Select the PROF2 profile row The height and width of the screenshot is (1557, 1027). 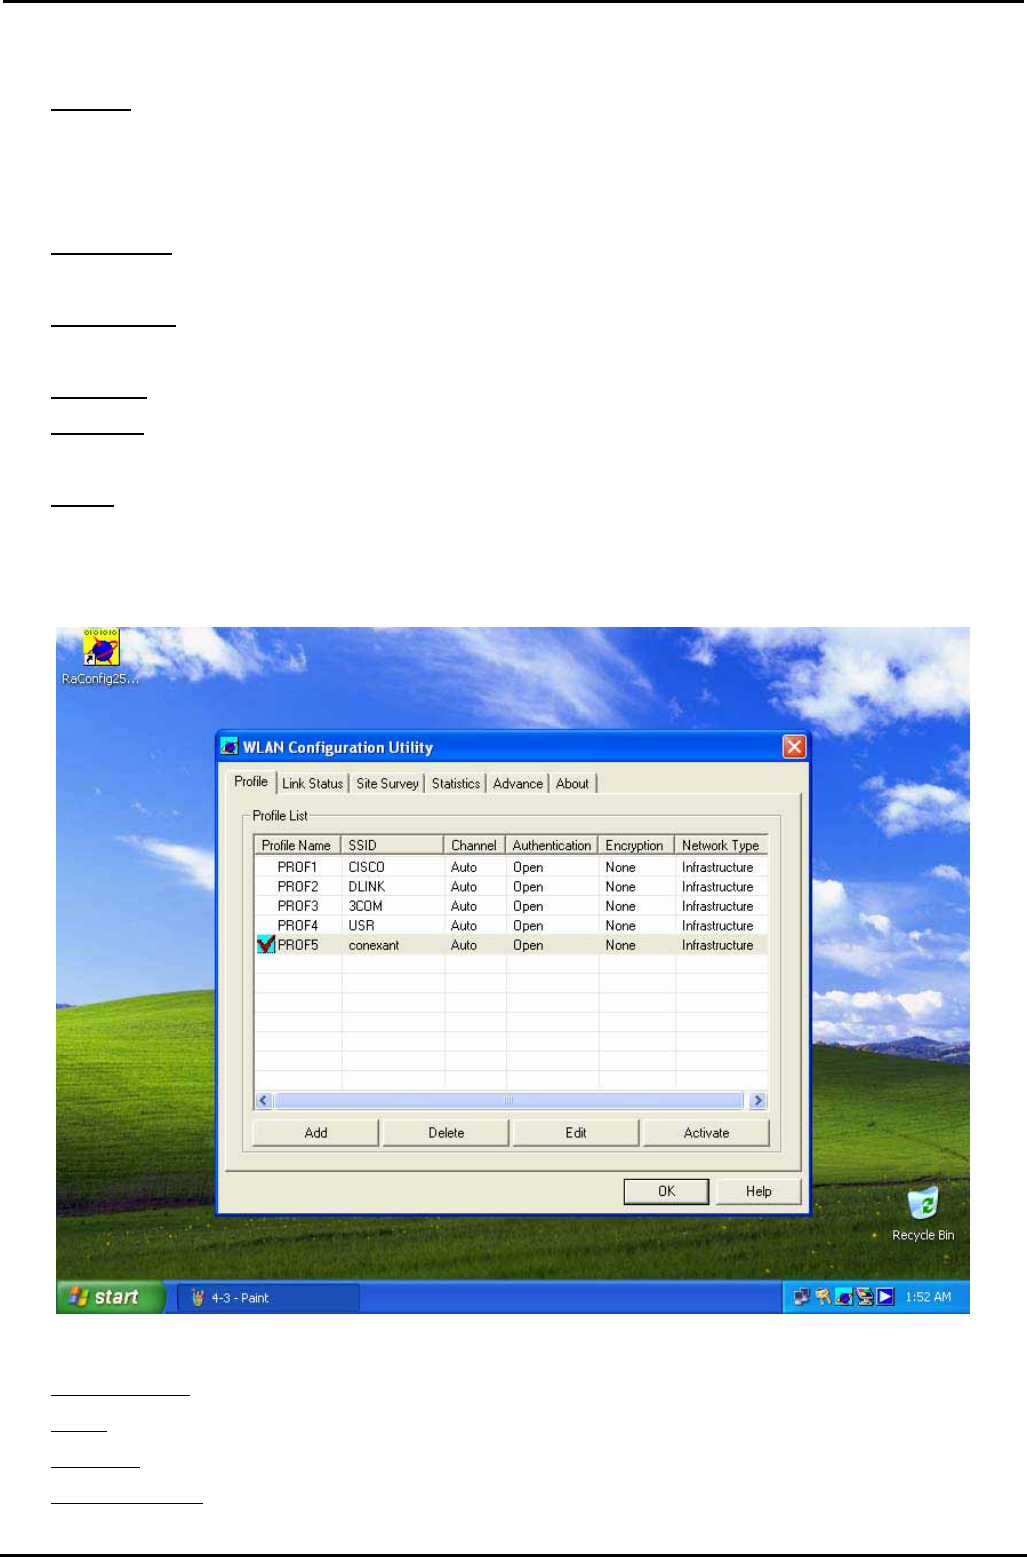[511, 886]
